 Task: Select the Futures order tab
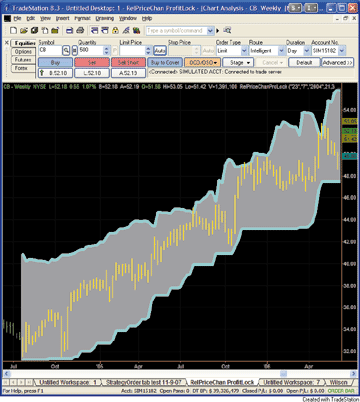(x=23, y=60)
